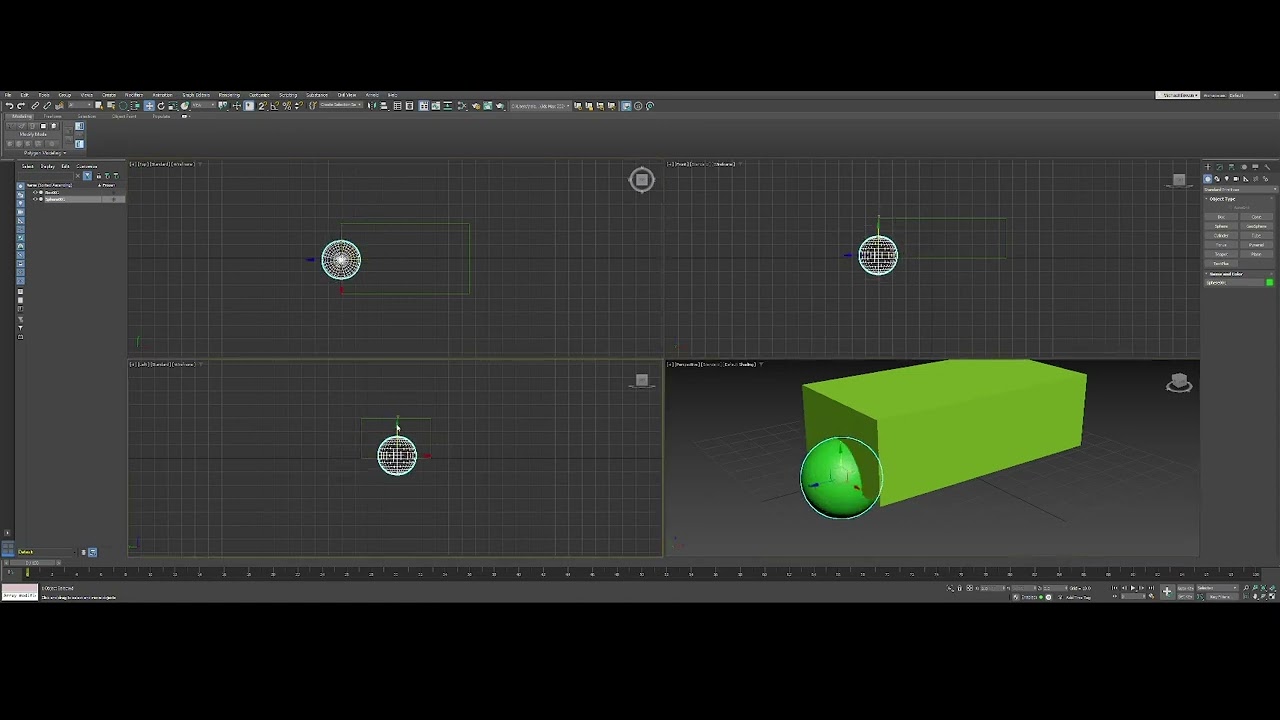Select the Lights category icon
Viewport: 1280px width, 720px height.
point(1227,179)
